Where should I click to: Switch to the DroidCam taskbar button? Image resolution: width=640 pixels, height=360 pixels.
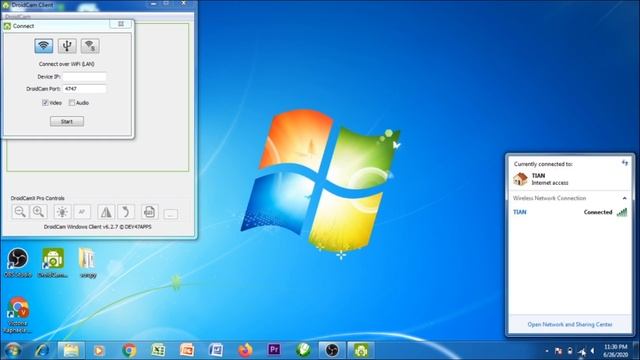point(361,350)
